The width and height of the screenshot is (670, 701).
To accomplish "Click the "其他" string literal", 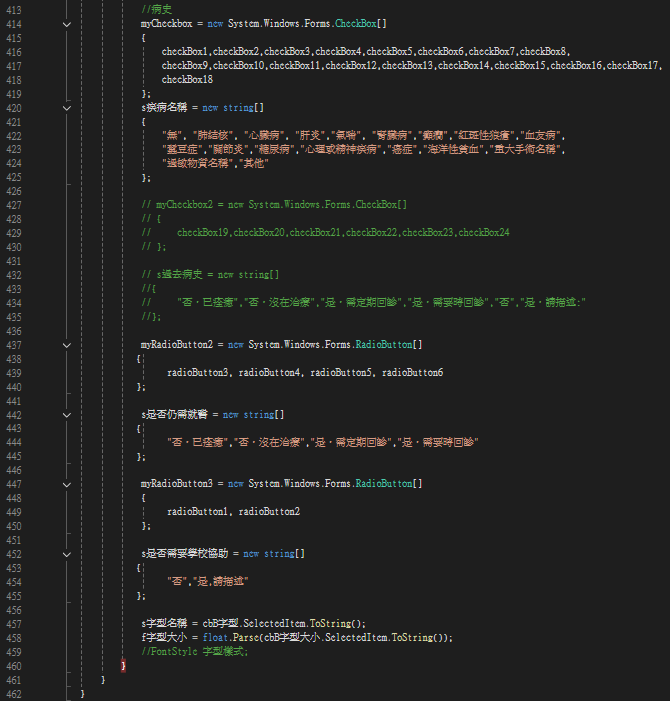I will click(x=254, y=163).
